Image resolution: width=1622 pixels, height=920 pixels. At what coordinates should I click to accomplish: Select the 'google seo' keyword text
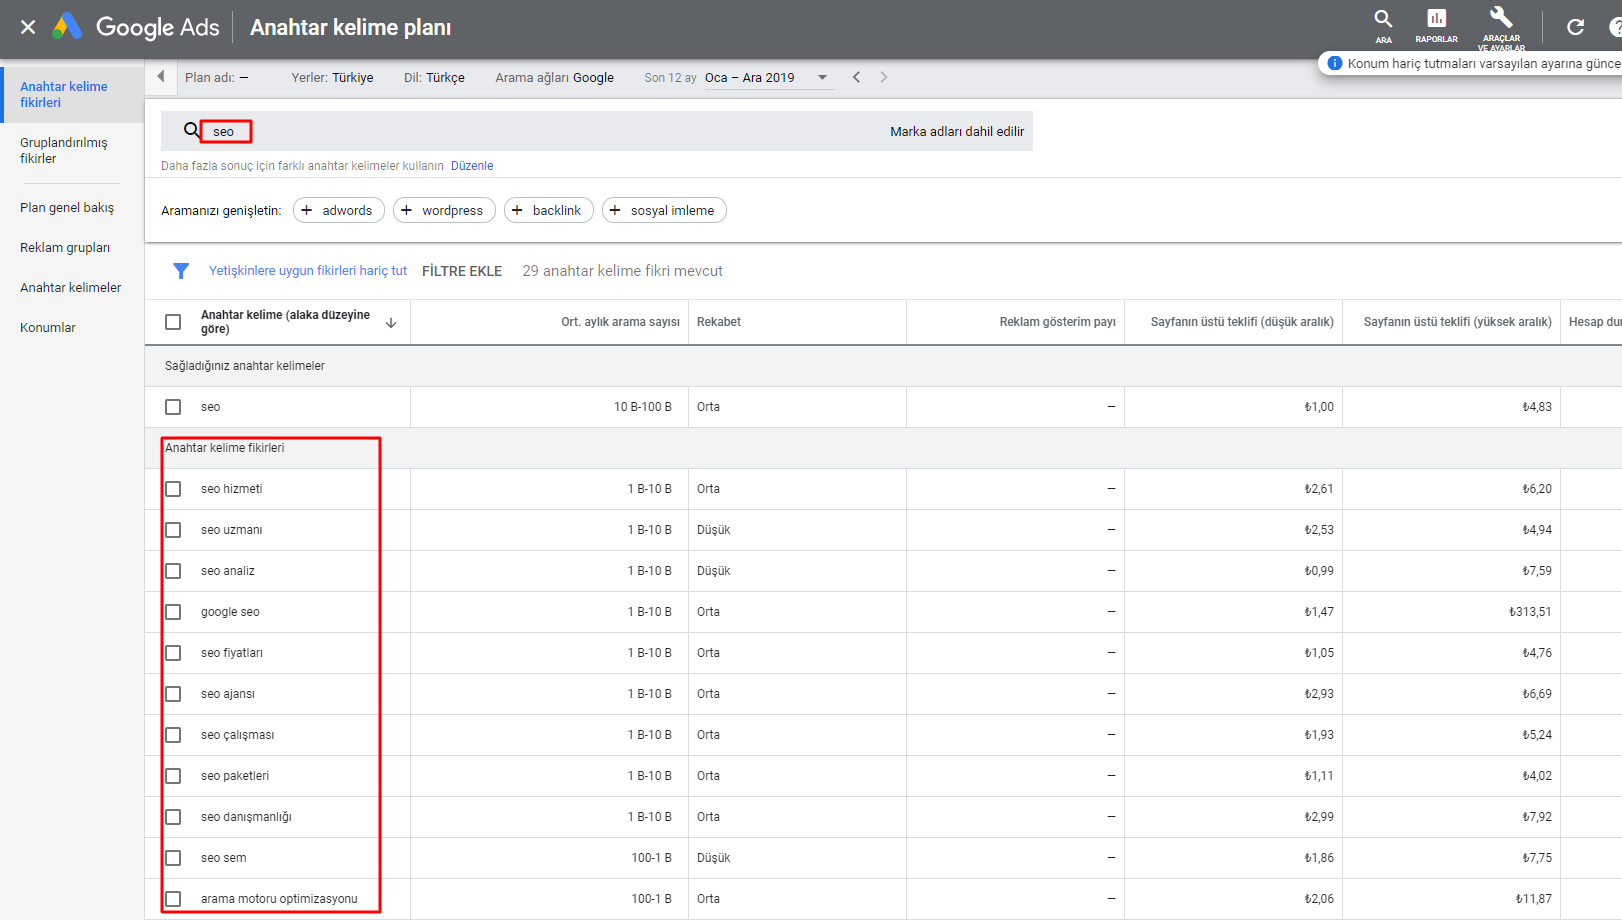230,612
